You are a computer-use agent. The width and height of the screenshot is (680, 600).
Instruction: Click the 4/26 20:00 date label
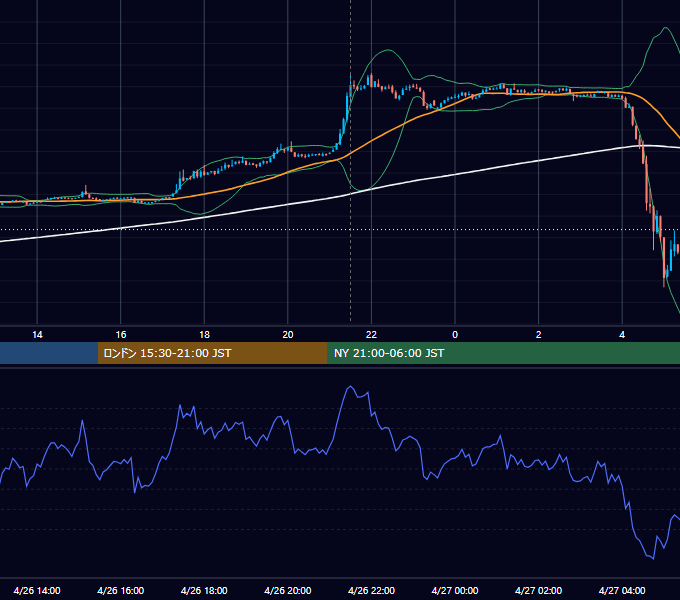288,590
